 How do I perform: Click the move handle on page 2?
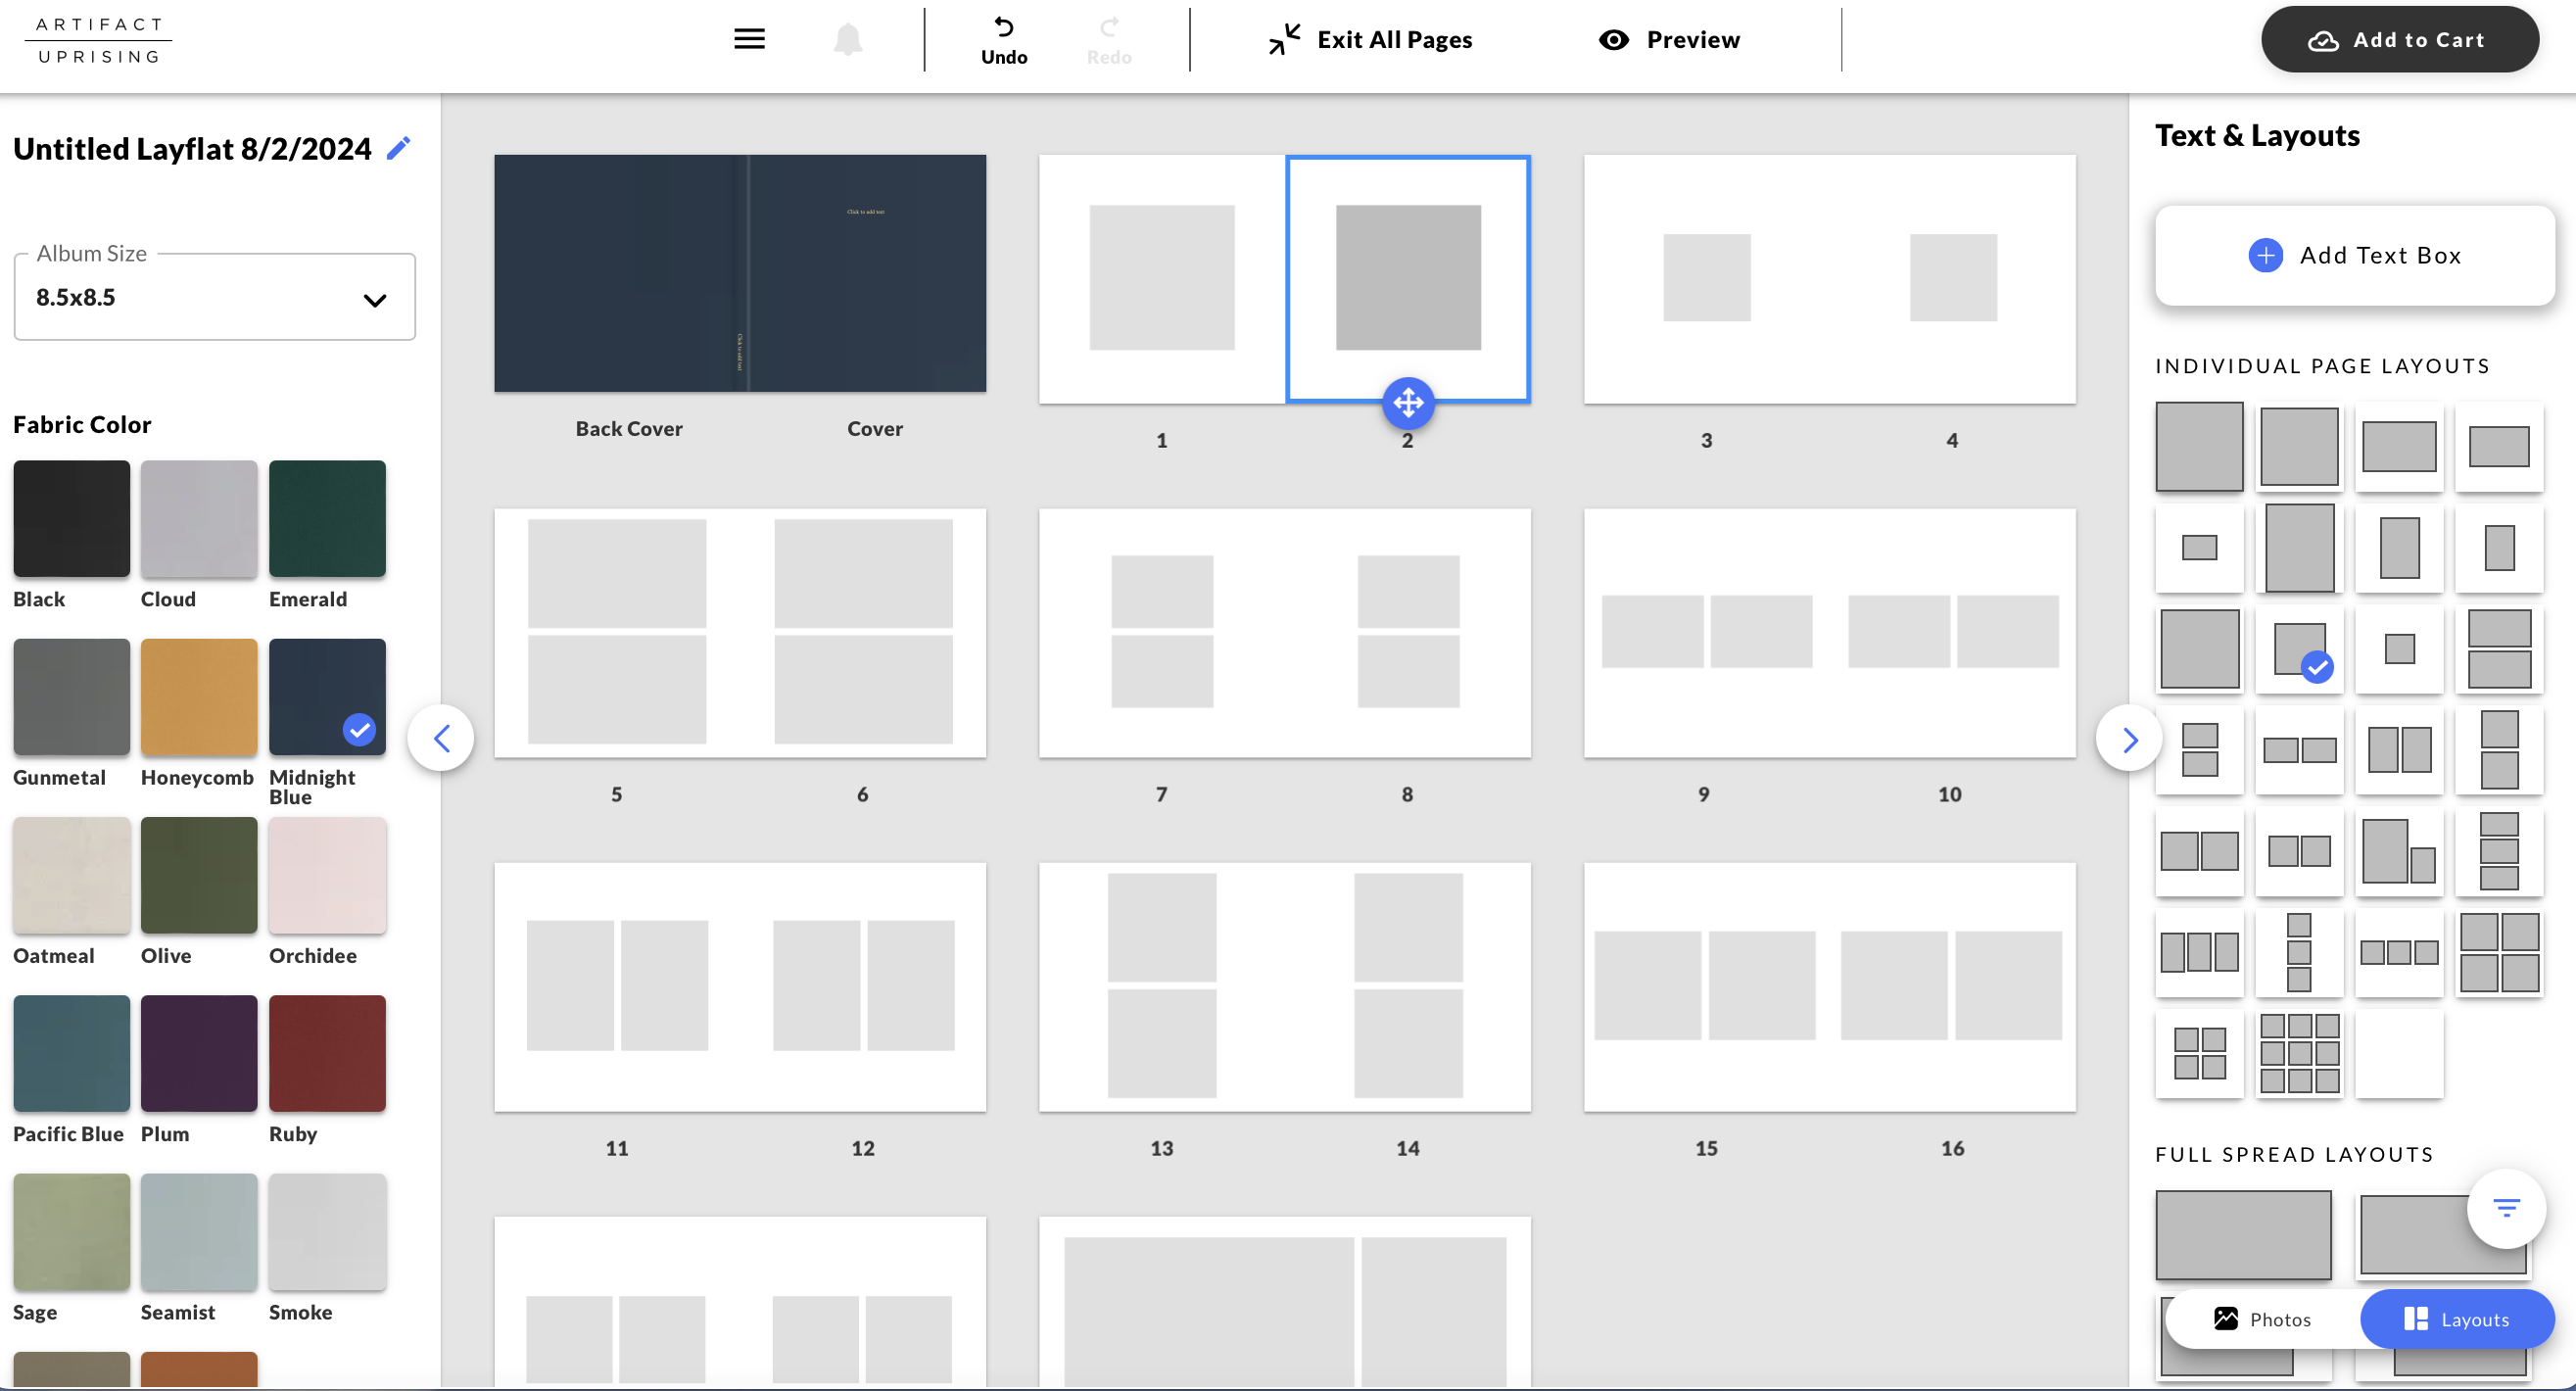point(1408,403)
